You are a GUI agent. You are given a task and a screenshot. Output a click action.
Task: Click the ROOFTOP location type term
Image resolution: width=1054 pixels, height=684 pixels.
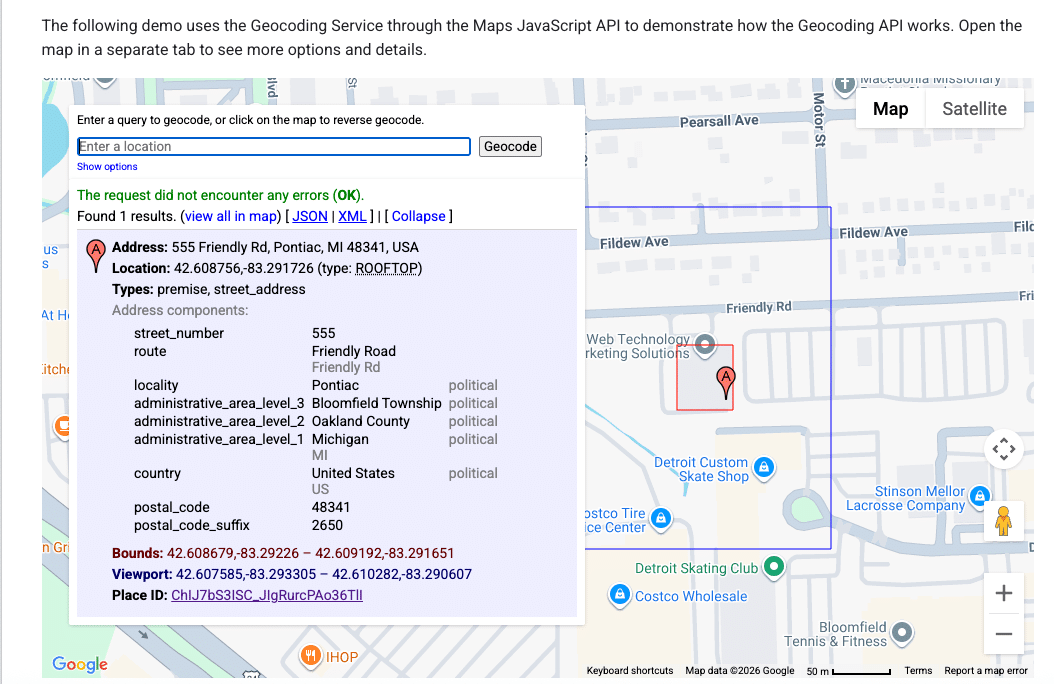[387, 269]
